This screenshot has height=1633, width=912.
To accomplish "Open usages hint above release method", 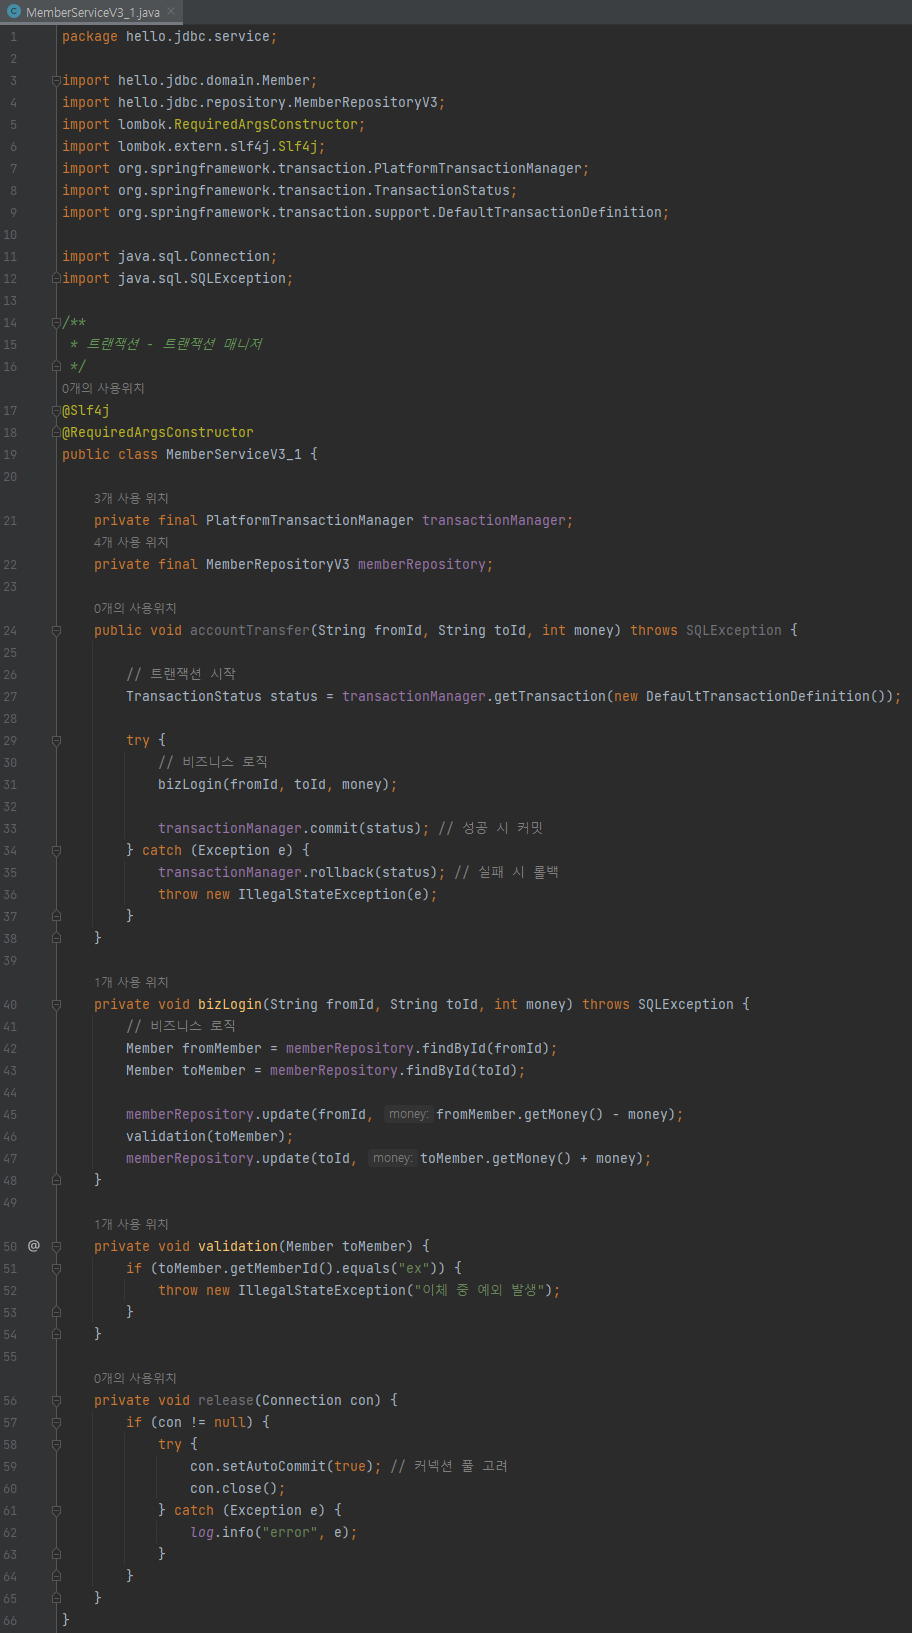I will (135, 1378).
